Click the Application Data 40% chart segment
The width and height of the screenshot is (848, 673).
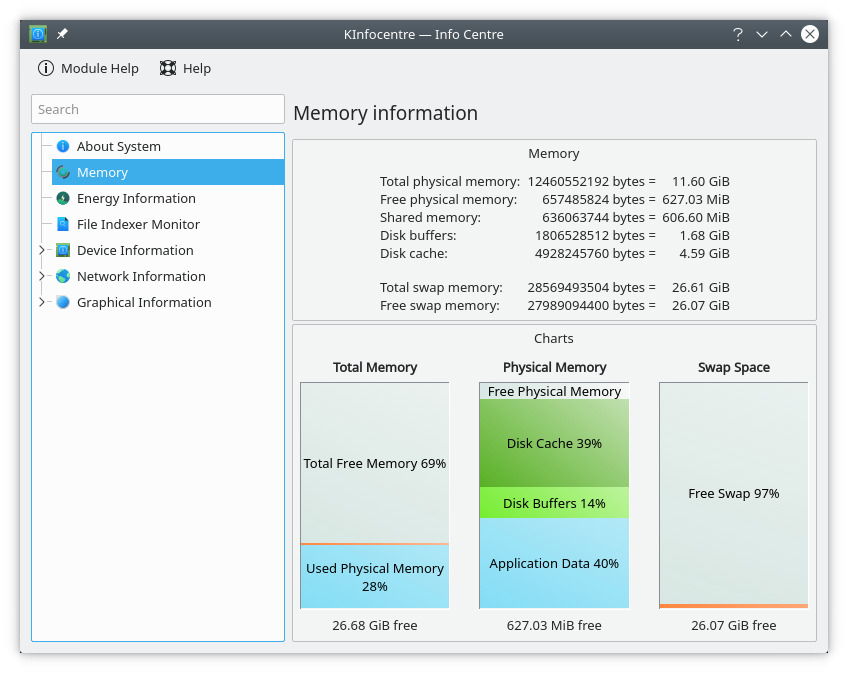[x=554, y=563]
